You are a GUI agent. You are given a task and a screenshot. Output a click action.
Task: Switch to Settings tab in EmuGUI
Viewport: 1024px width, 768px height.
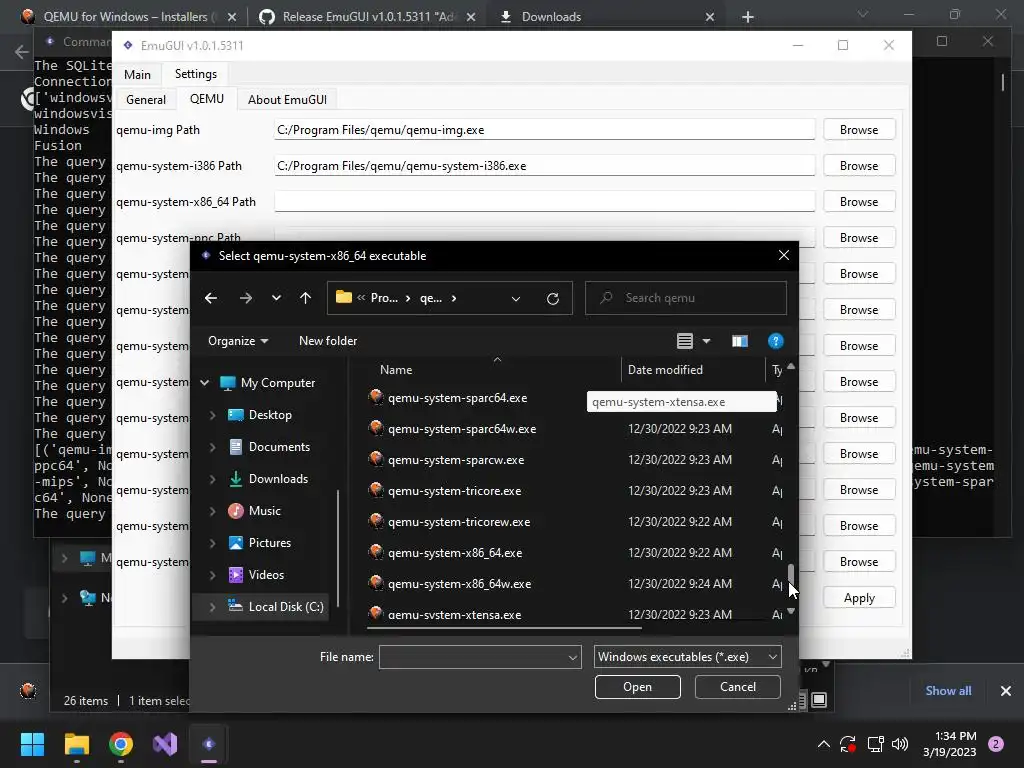point(196,74)
